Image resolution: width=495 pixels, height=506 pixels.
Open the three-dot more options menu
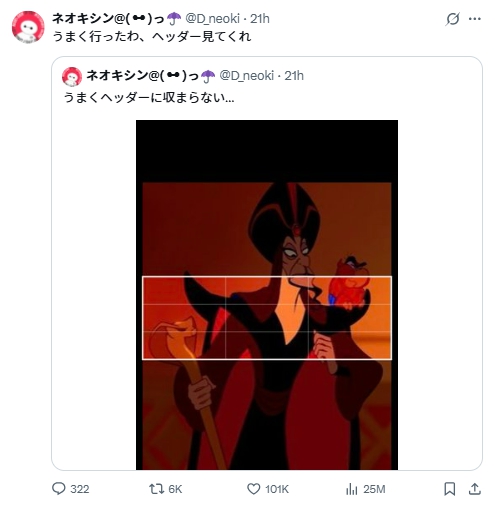pos(474,19)
